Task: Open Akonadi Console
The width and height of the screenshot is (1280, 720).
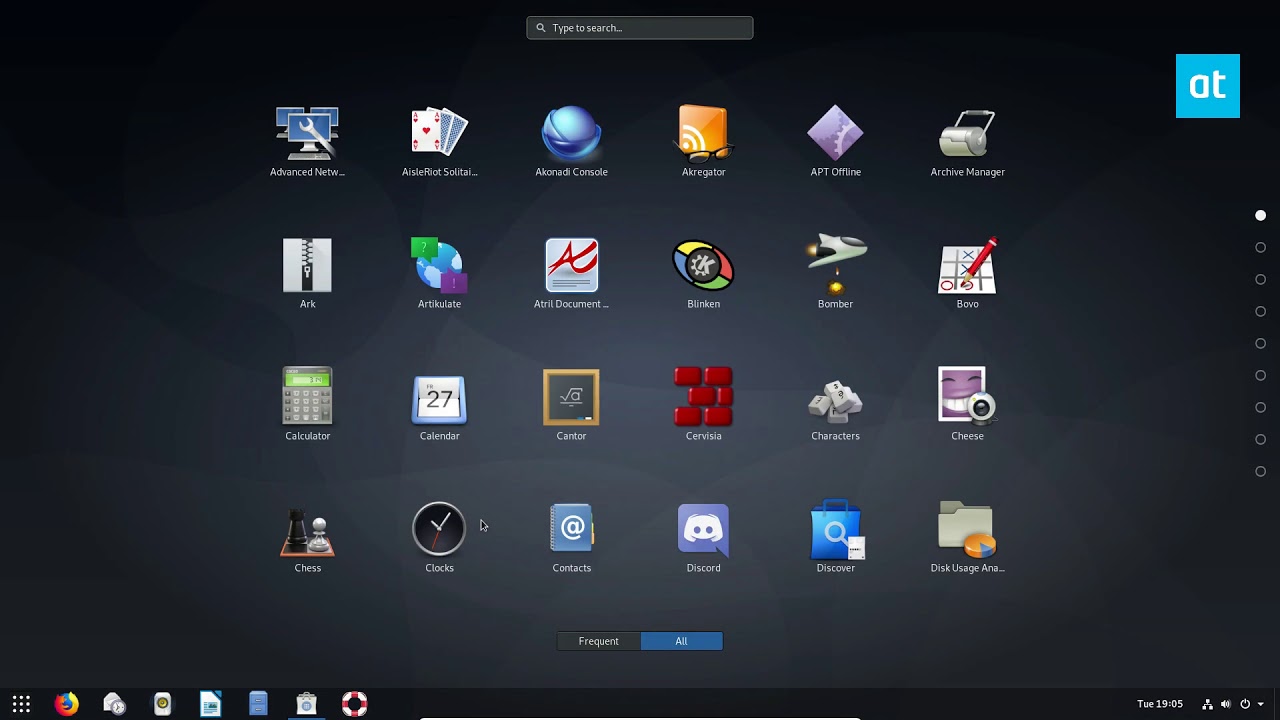Action: click(571, 134)
